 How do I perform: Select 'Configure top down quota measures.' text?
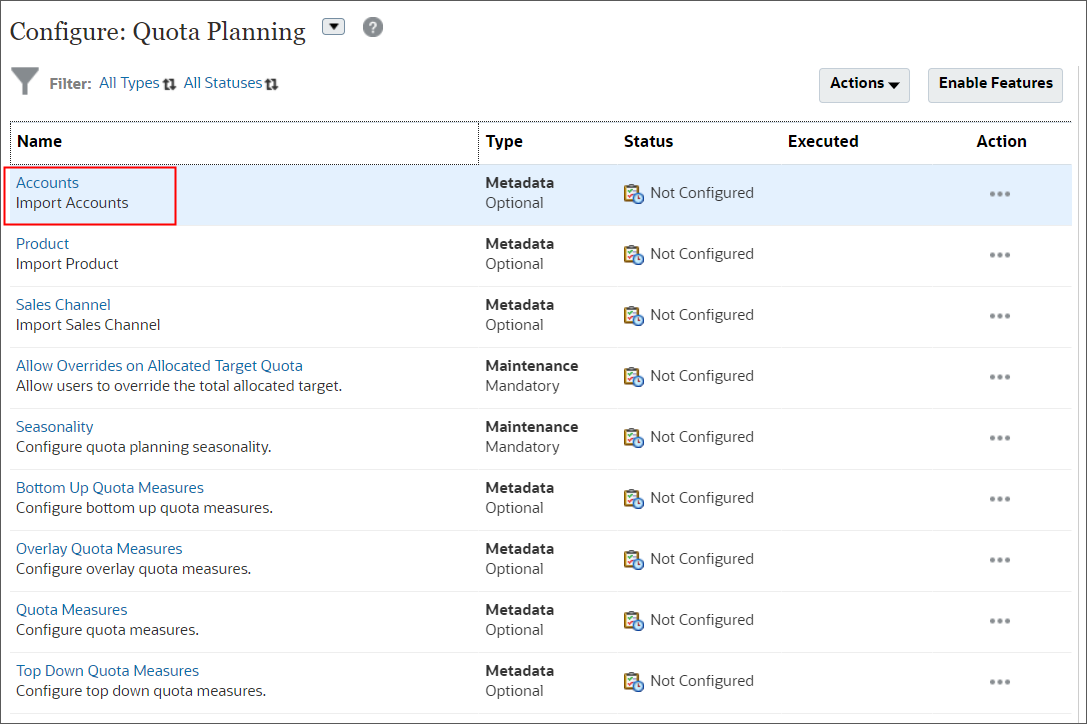[x=141, y=691]
